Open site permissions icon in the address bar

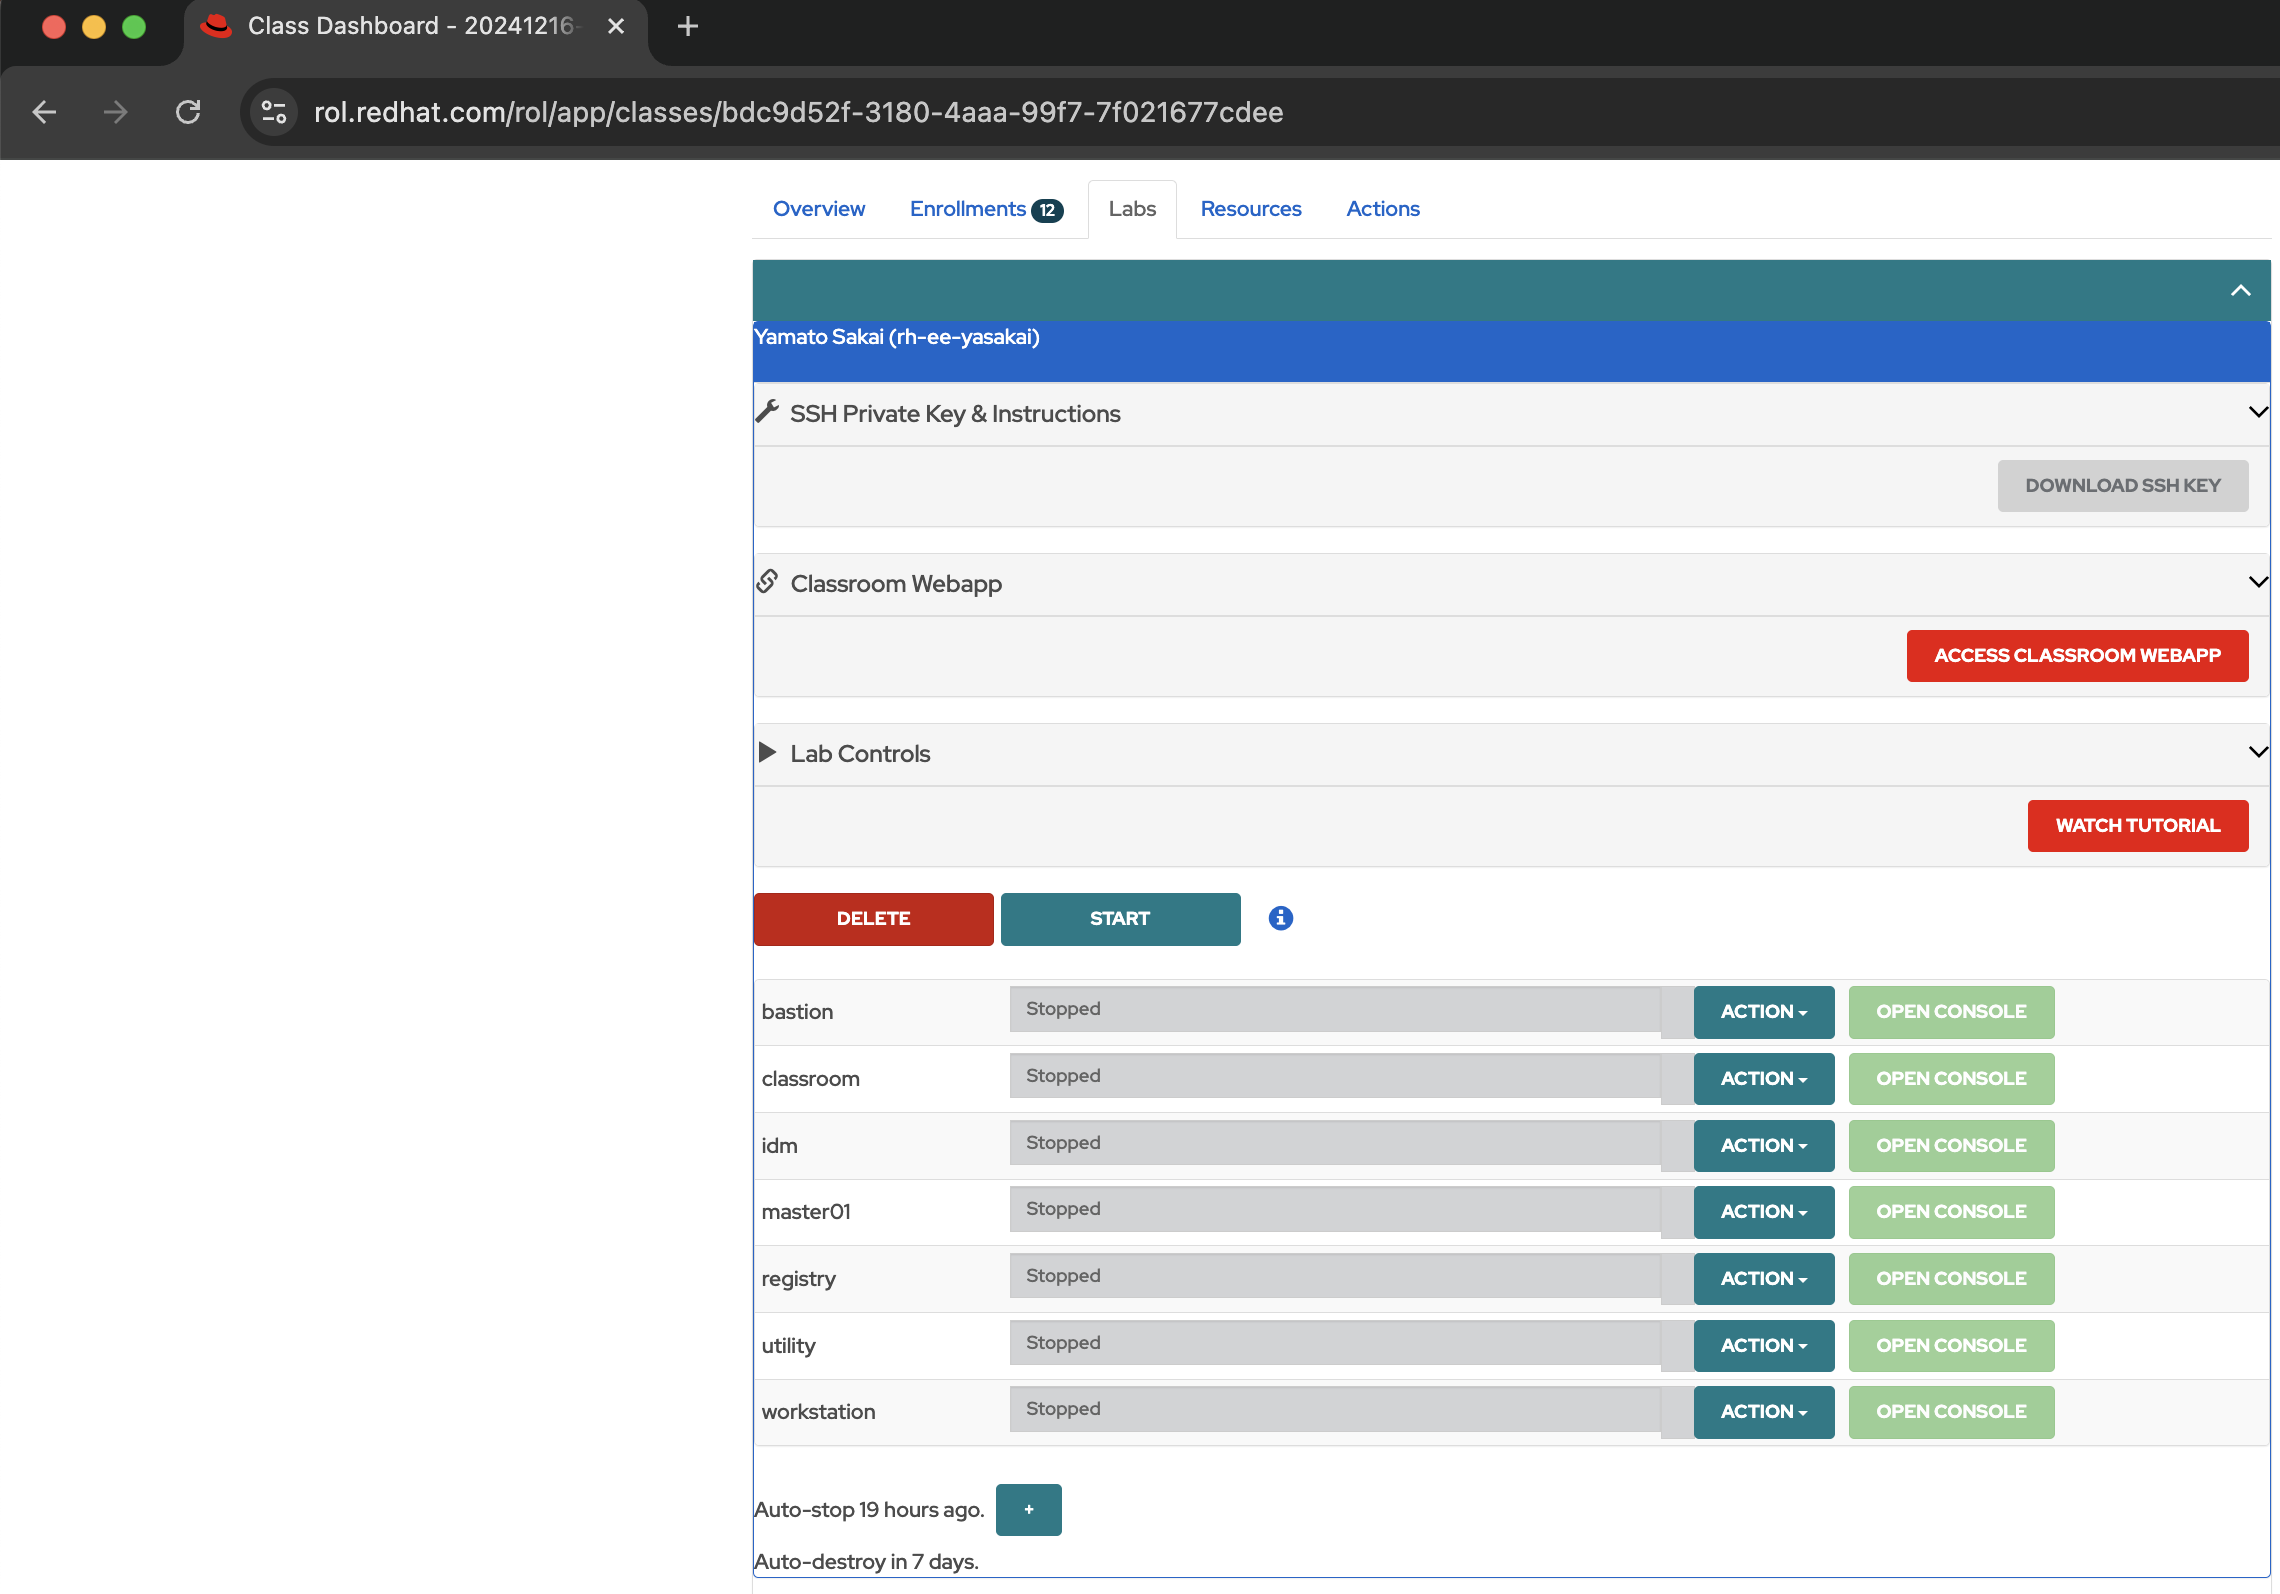coord(272,112)
